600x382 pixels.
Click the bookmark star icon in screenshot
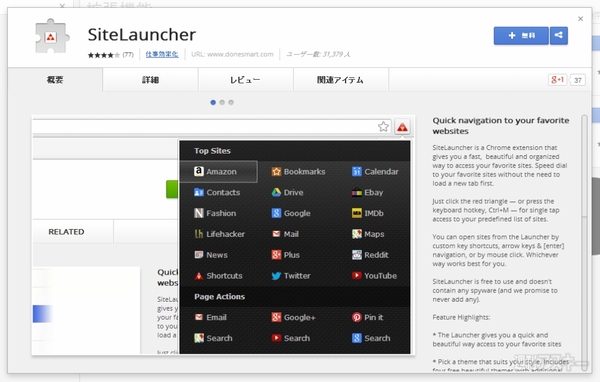tap(383, 126)
